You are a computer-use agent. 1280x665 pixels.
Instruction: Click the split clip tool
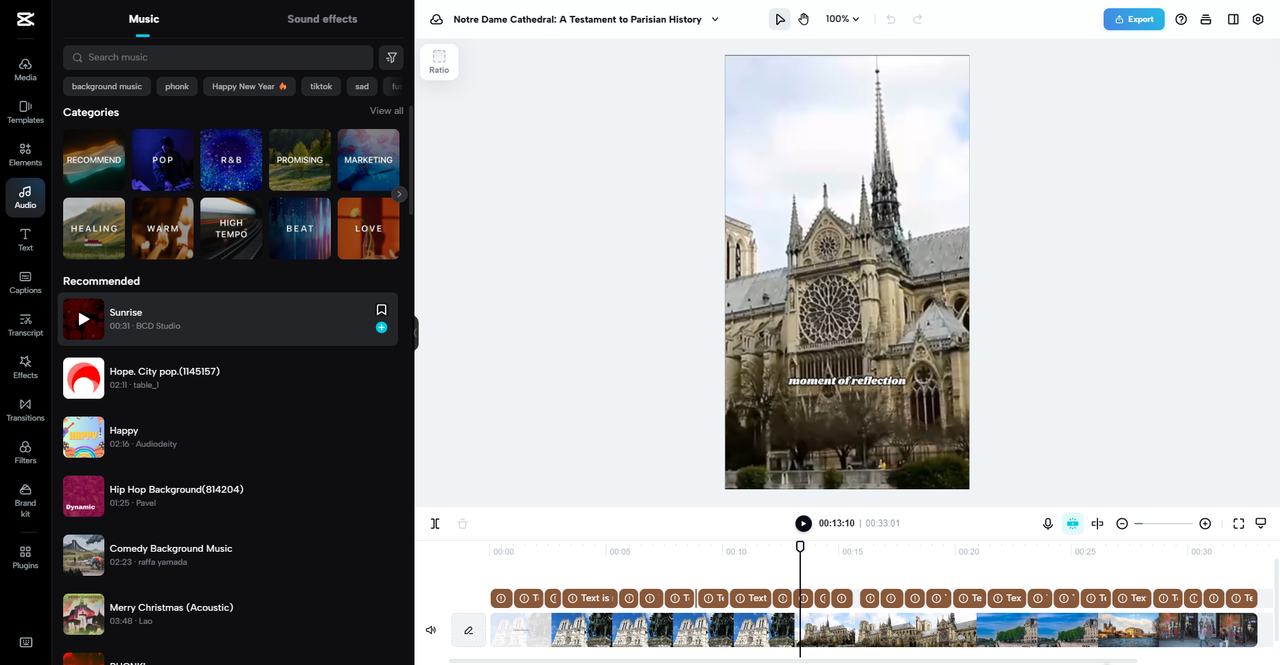coord(435,523)
